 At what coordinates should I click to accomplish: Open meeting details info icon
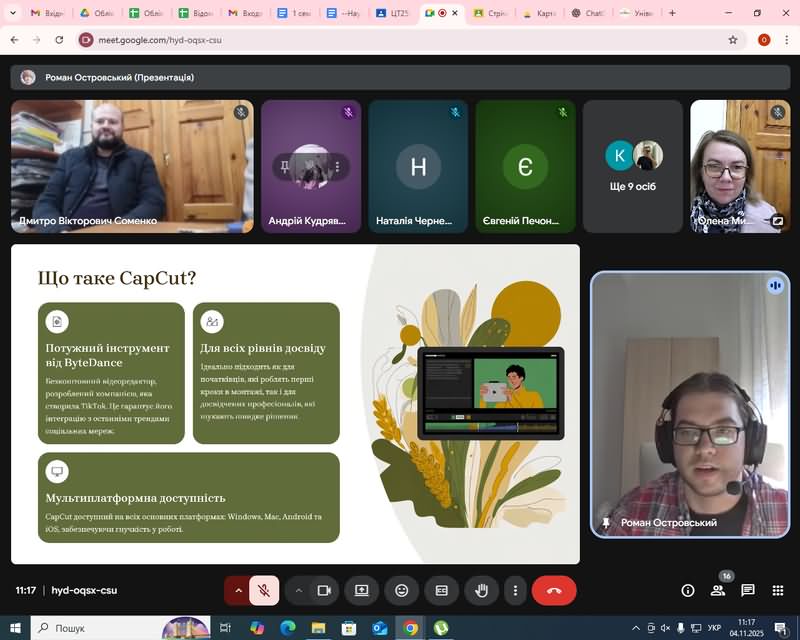tap(688, 590)
